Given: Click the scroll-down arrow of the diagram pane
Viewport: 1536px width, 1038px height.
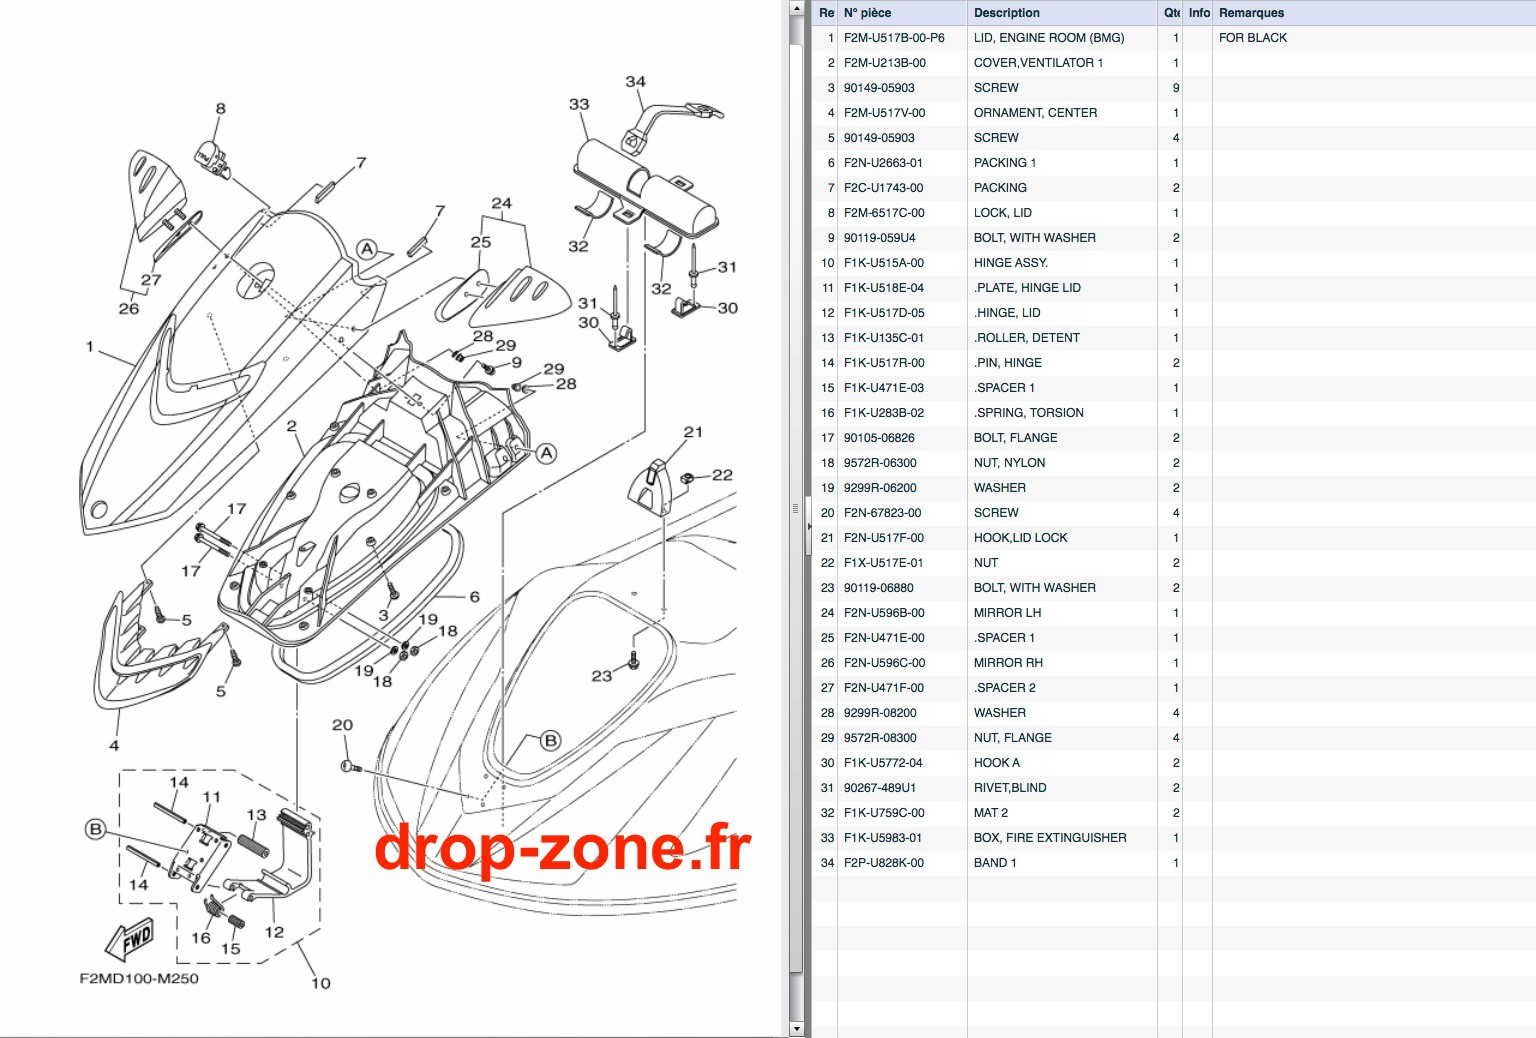Looking at the screenshot, I should click(796, 1029).
